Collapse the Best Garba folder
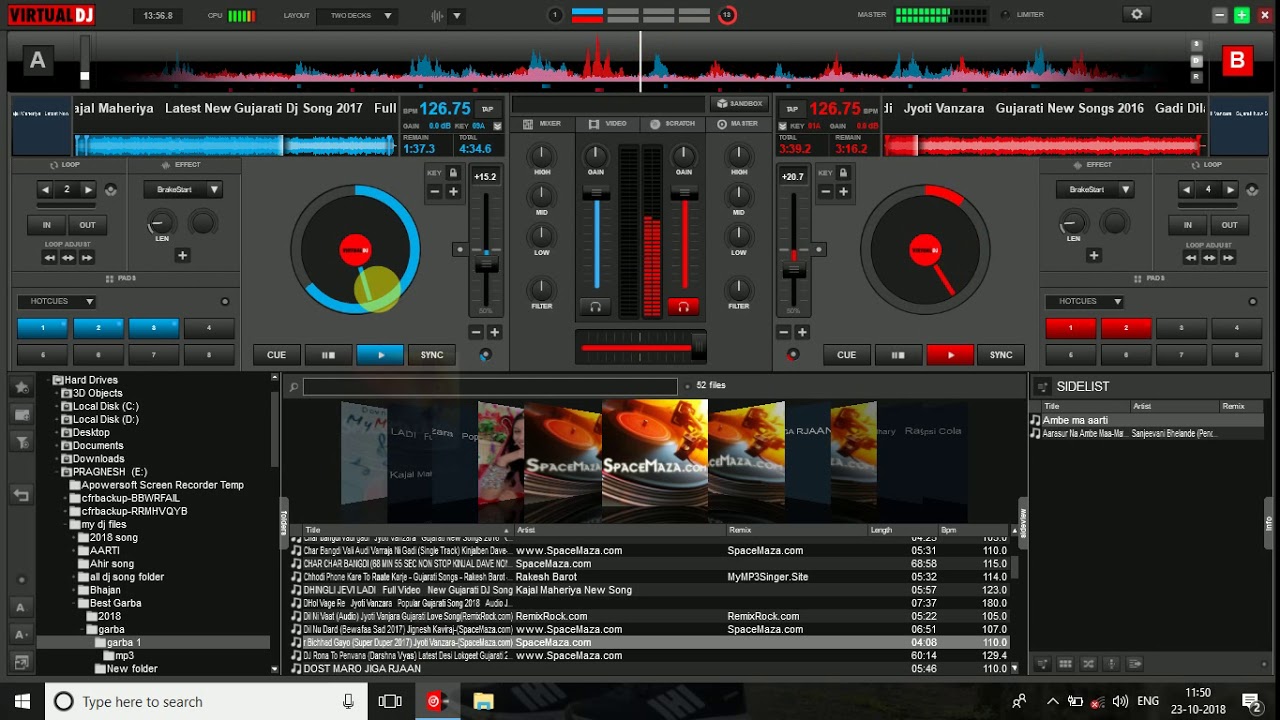 pos(74,603)
